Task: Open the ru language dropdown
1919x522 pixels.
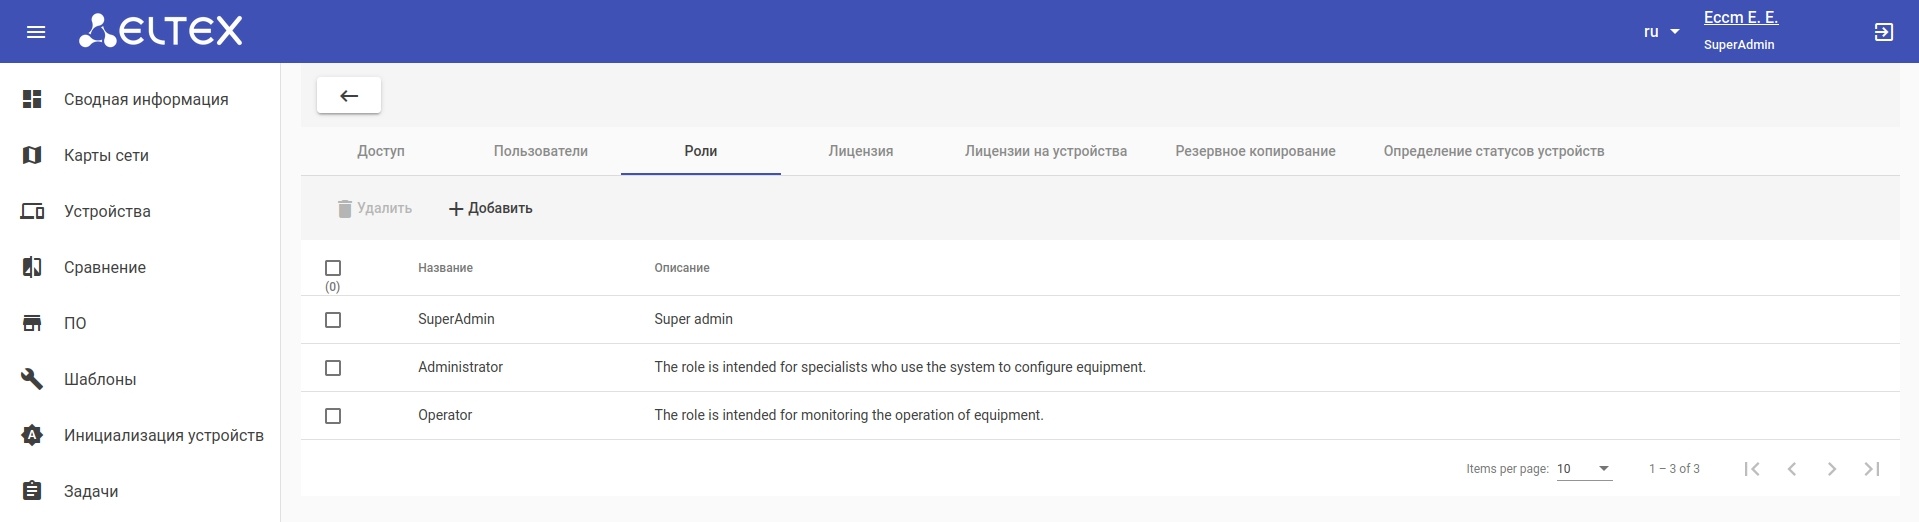Action: point(1661,32)
